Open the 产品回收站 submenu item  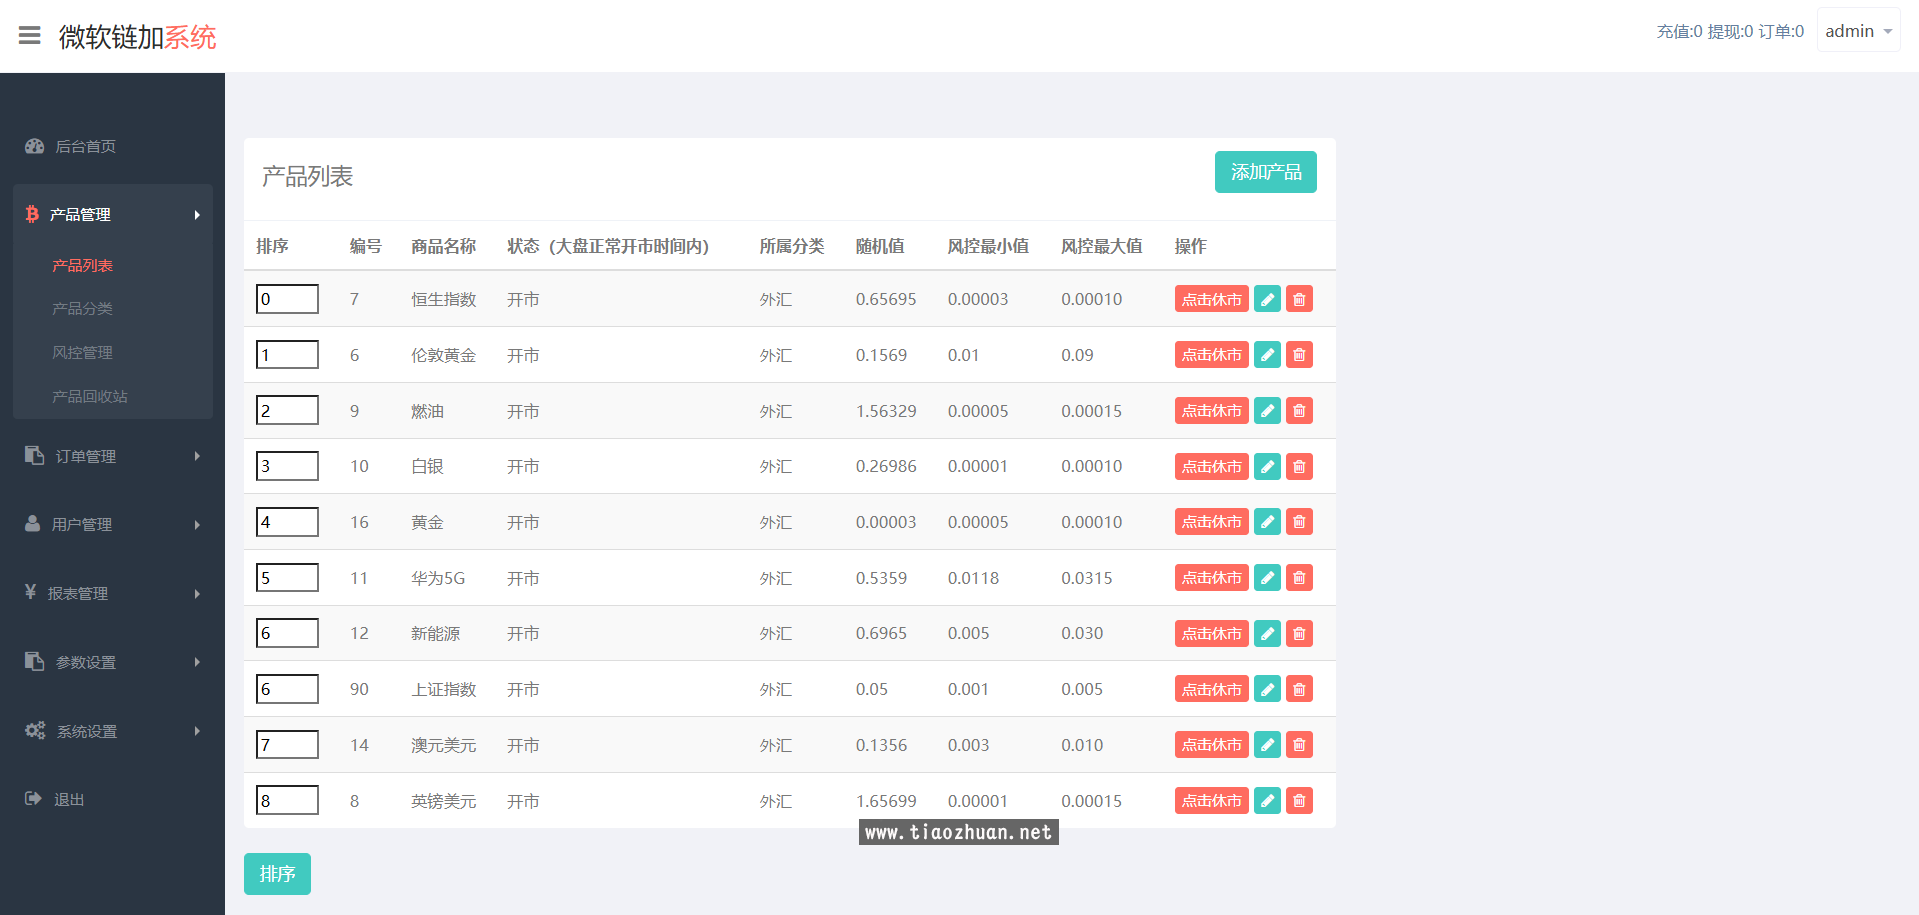coord(90,396)
